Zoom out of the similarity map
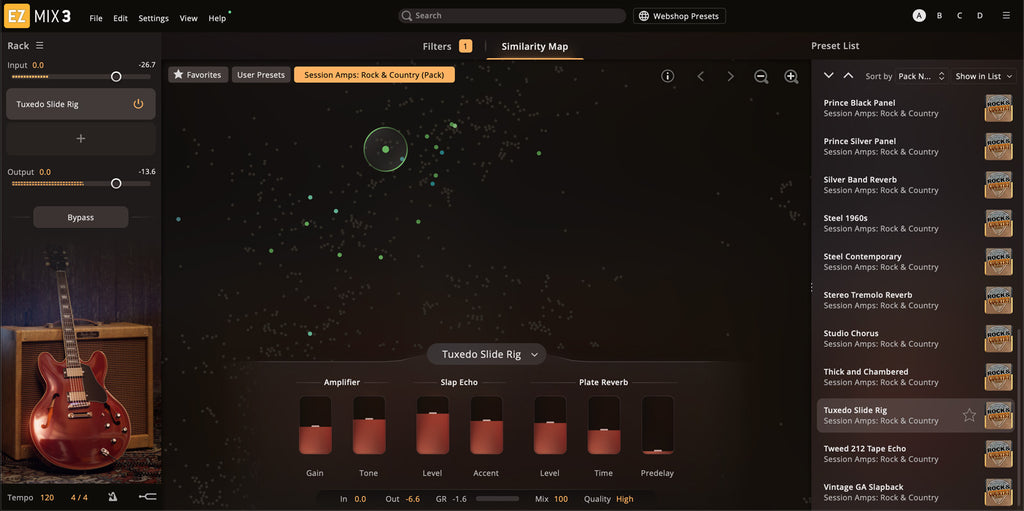This screenshot has height=511, width=1024. 761,76
